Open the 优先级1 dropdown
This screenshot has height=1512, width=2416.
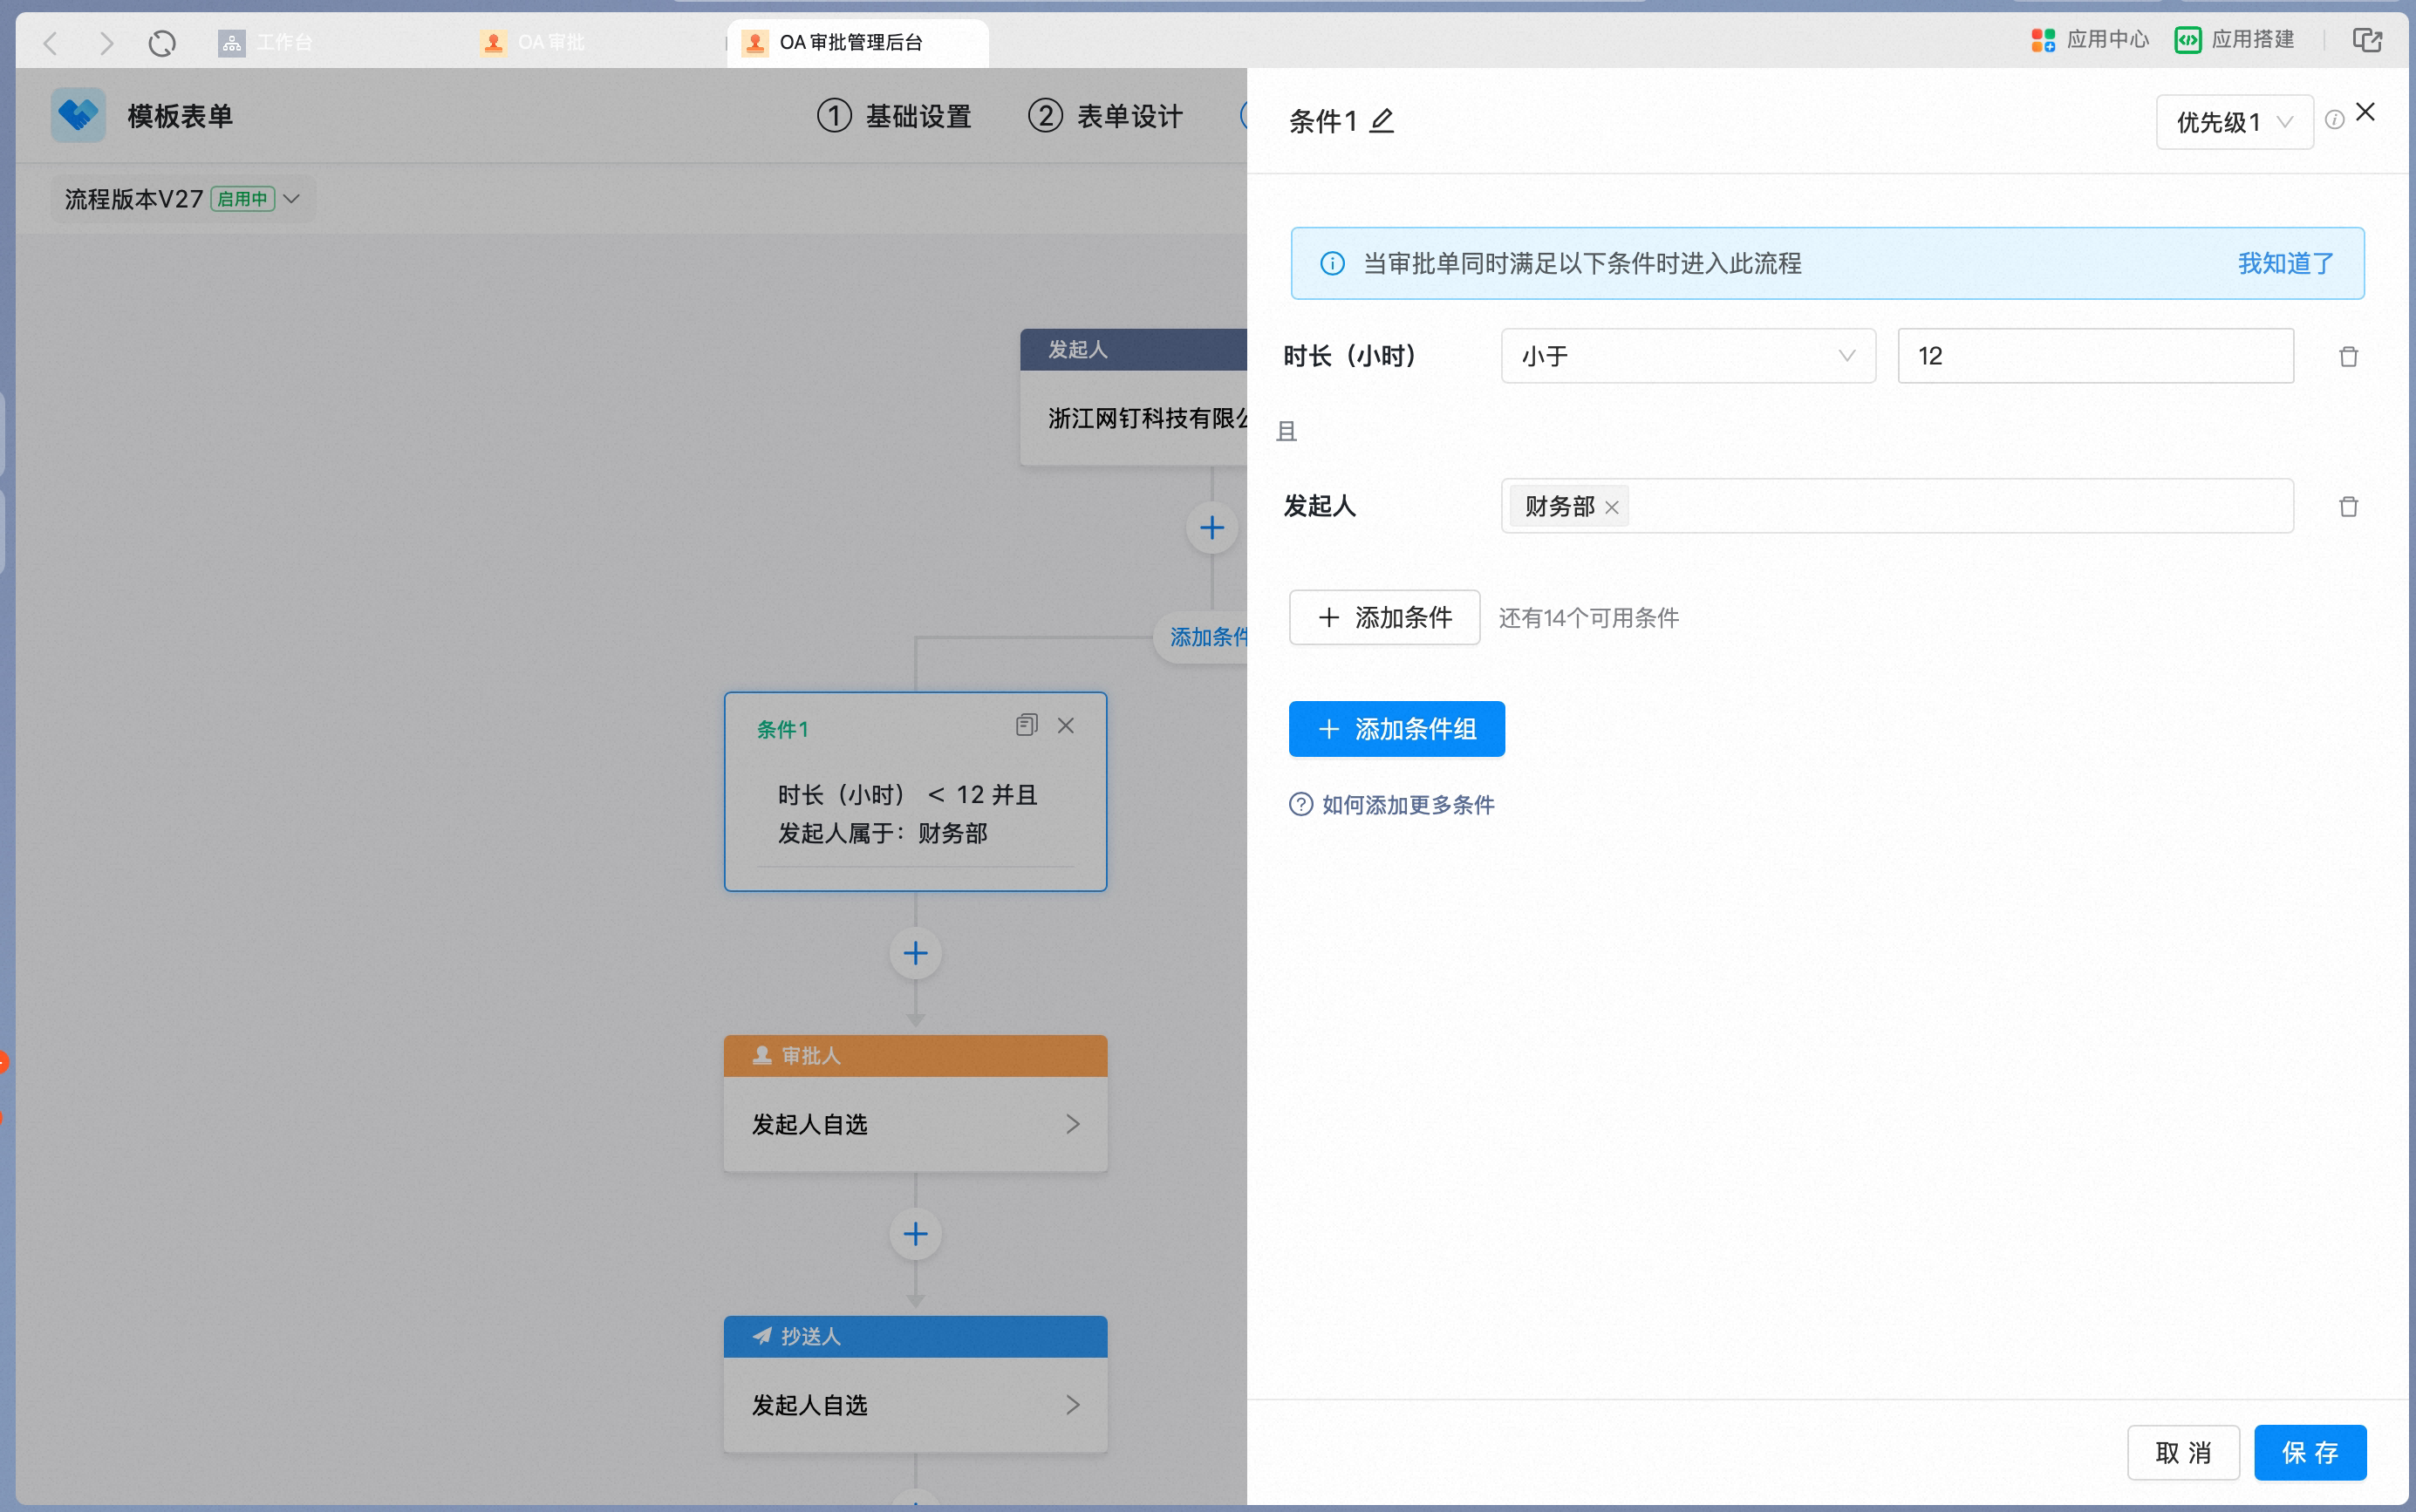pos(2234,122)
